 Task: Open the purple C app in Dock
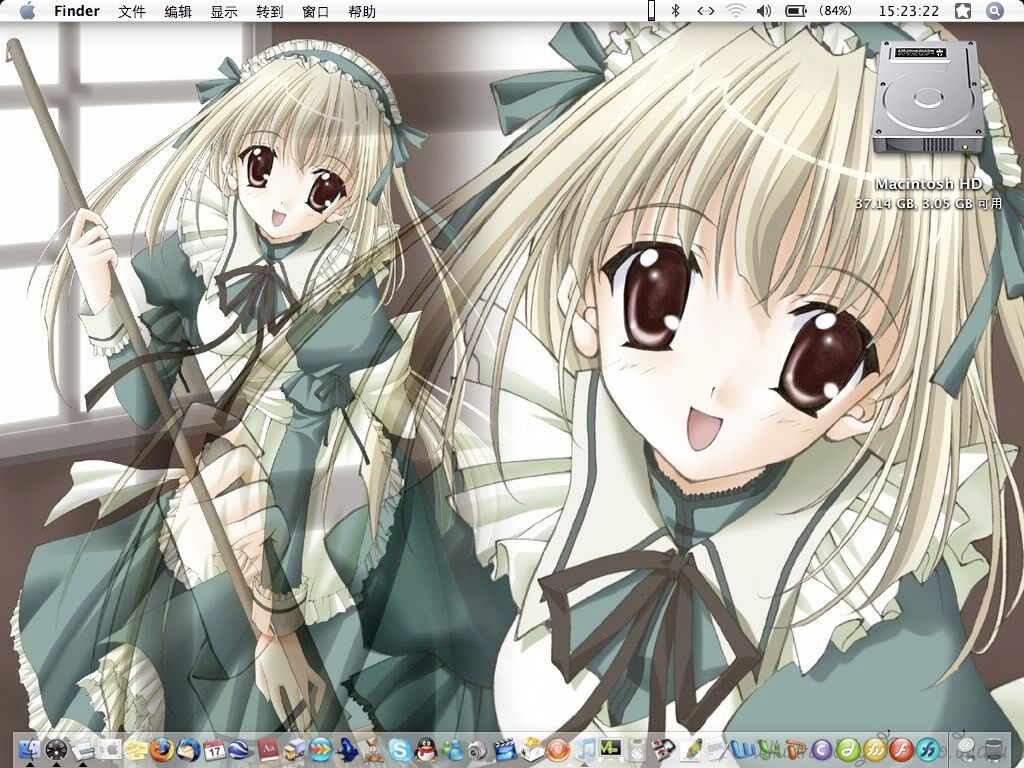(822, 750)
